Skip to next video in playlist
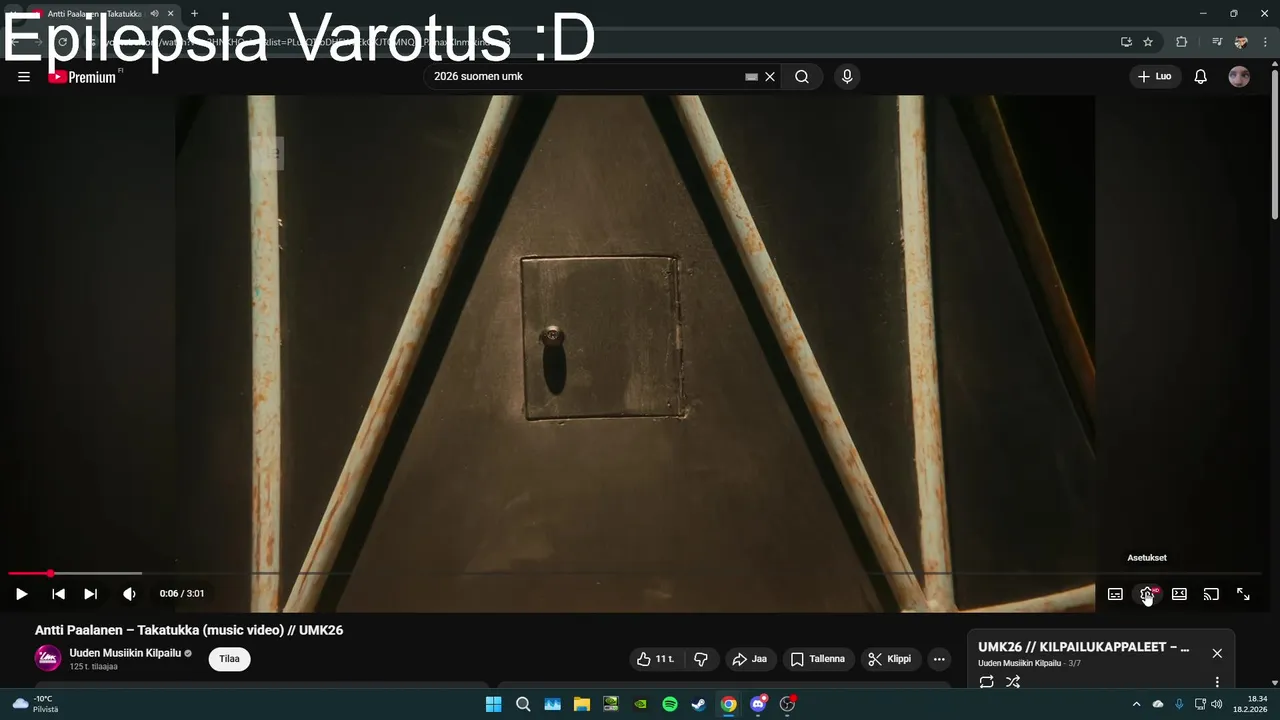This screenshot has width=1280, height=720. (x=90, y=594)
